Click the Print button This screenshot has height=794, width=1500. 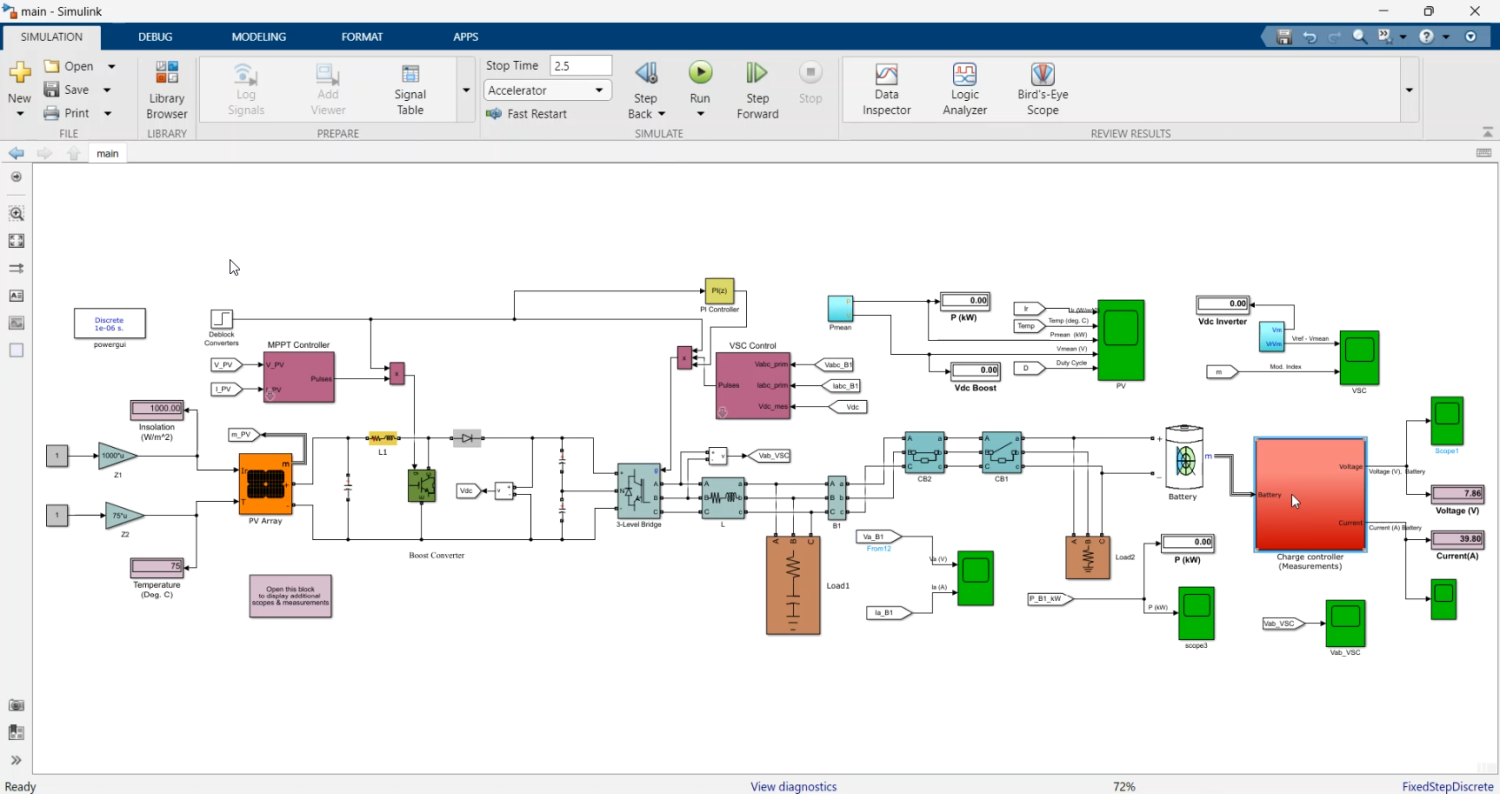[77, 112]
